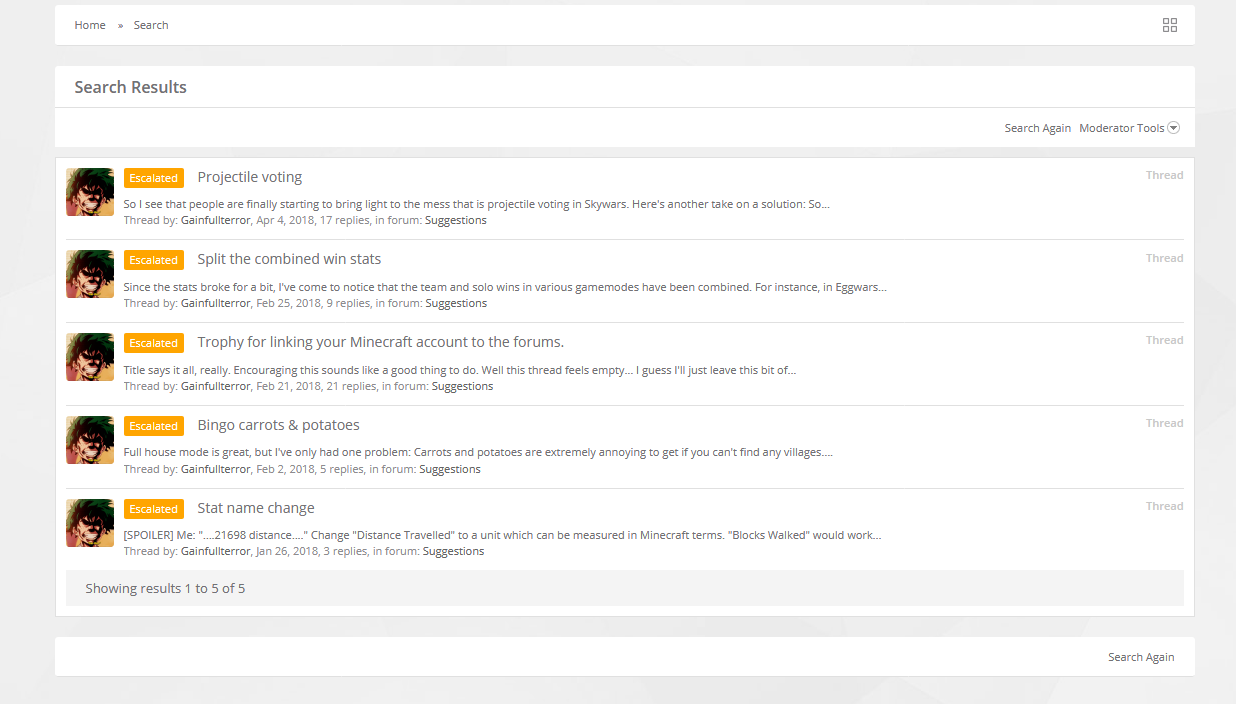Viewport: 1236px width, 704px height.
Task: Open Suggestions forum link under Bingo carrots thread
Action: (x=450, y=469)
